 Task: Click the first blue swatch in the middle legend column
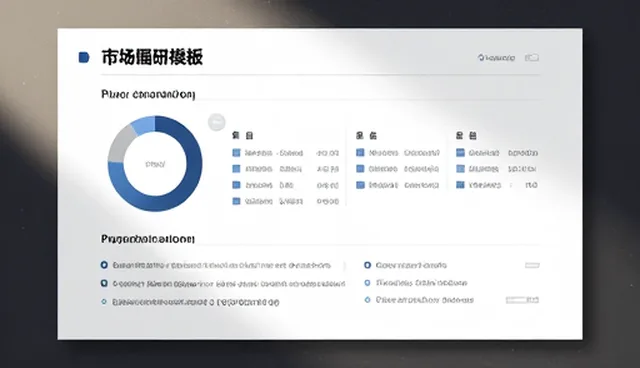pos(360,153)
